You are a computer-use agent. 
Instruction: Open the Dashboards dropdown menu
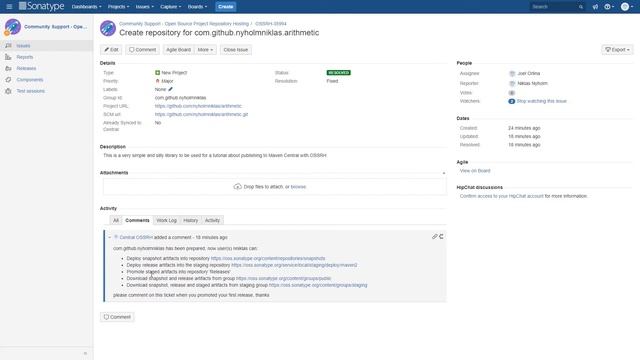click(87, 7)
